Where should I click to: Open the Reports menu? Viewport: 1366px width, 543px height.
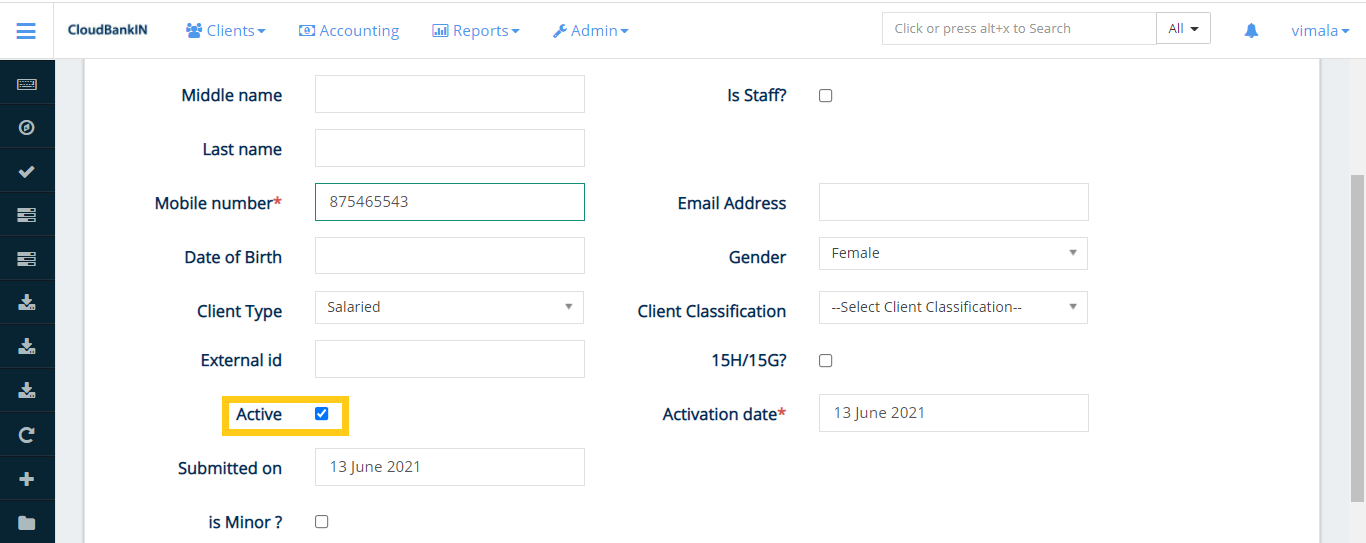tap(476, 31)
